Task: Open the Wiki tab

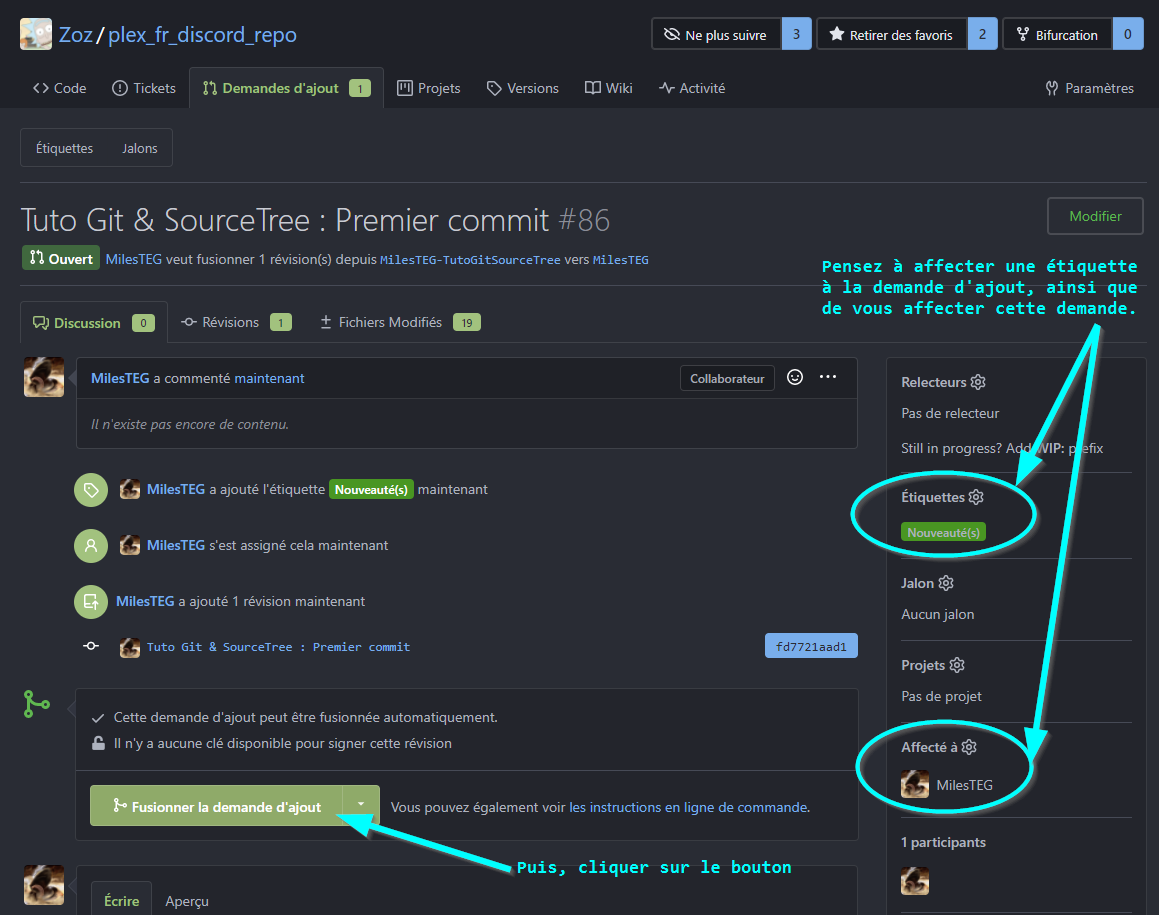Action: [x=608, y=88]
